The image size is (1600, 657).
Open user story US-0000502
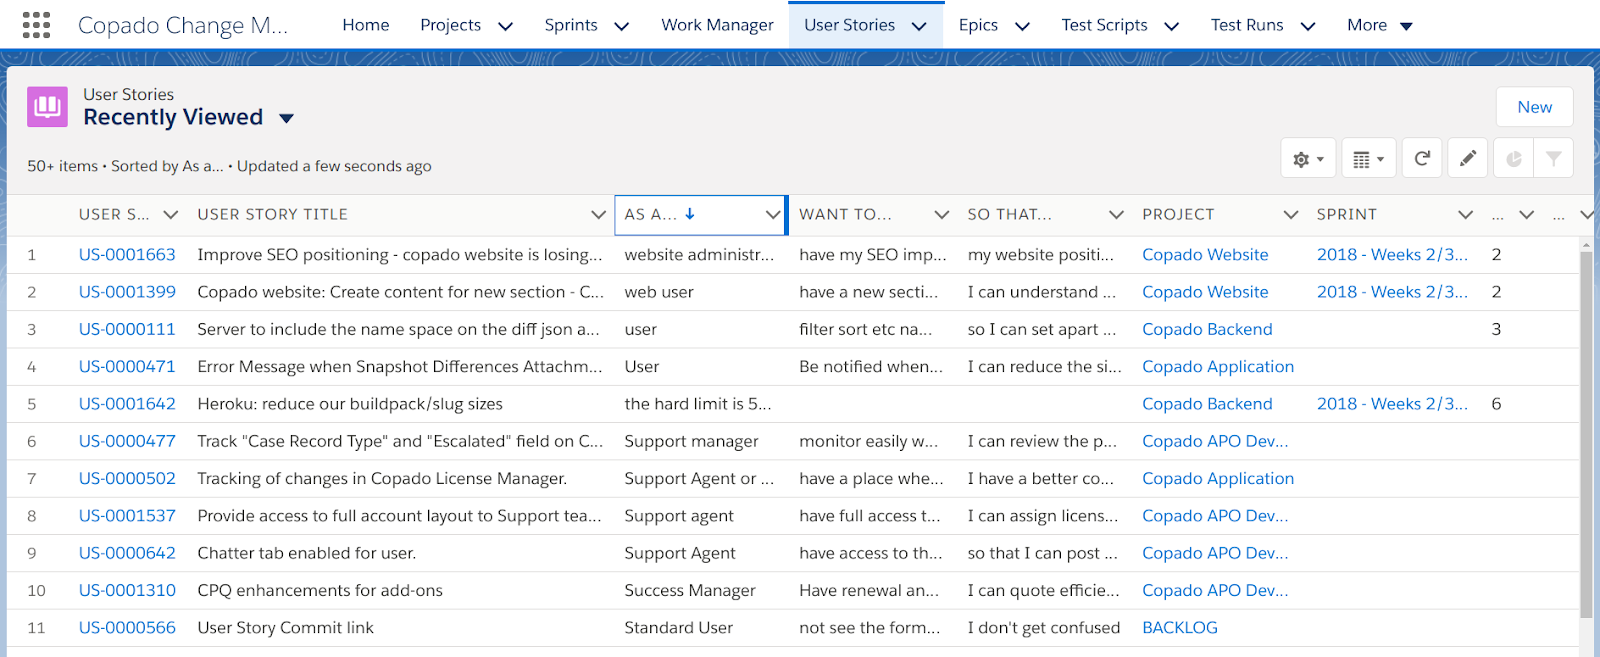click(x=127, y=479)
